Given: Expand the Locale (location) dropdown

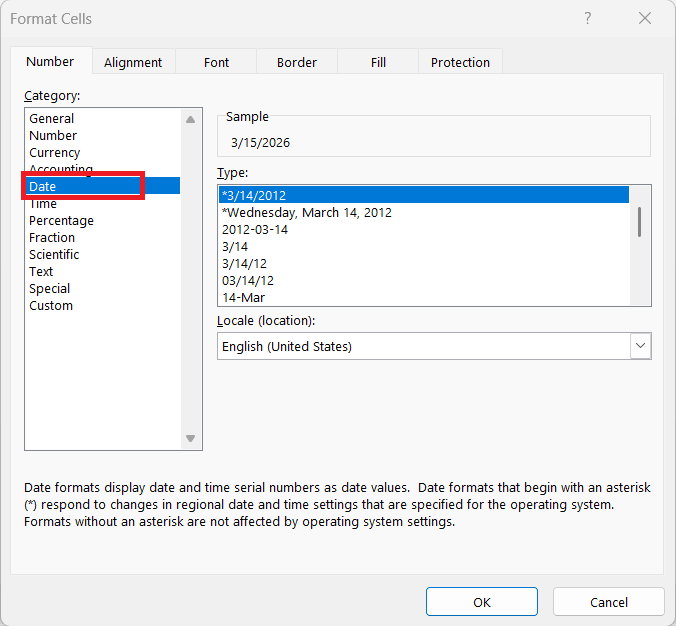Looking at the screenshot, I should point(640,346).
